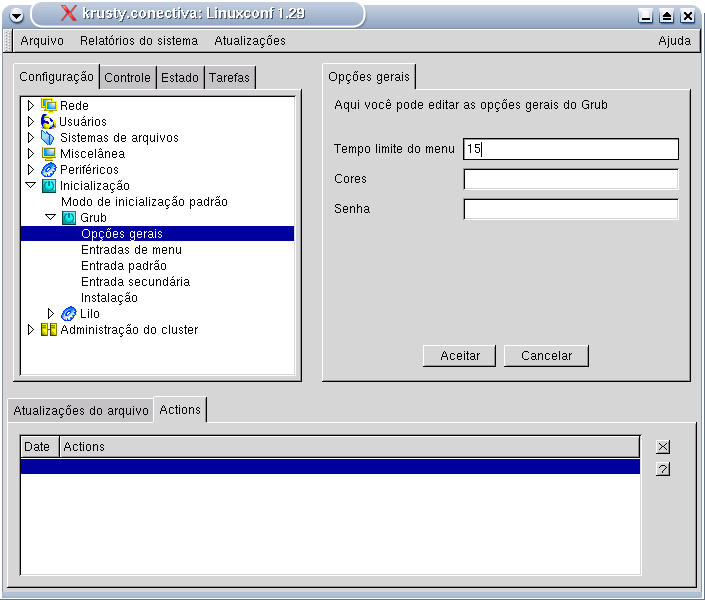The width and height of the screenshot is (705, 600).
Task: Select the Configuração tab
Action: click(x=56, y=76)
